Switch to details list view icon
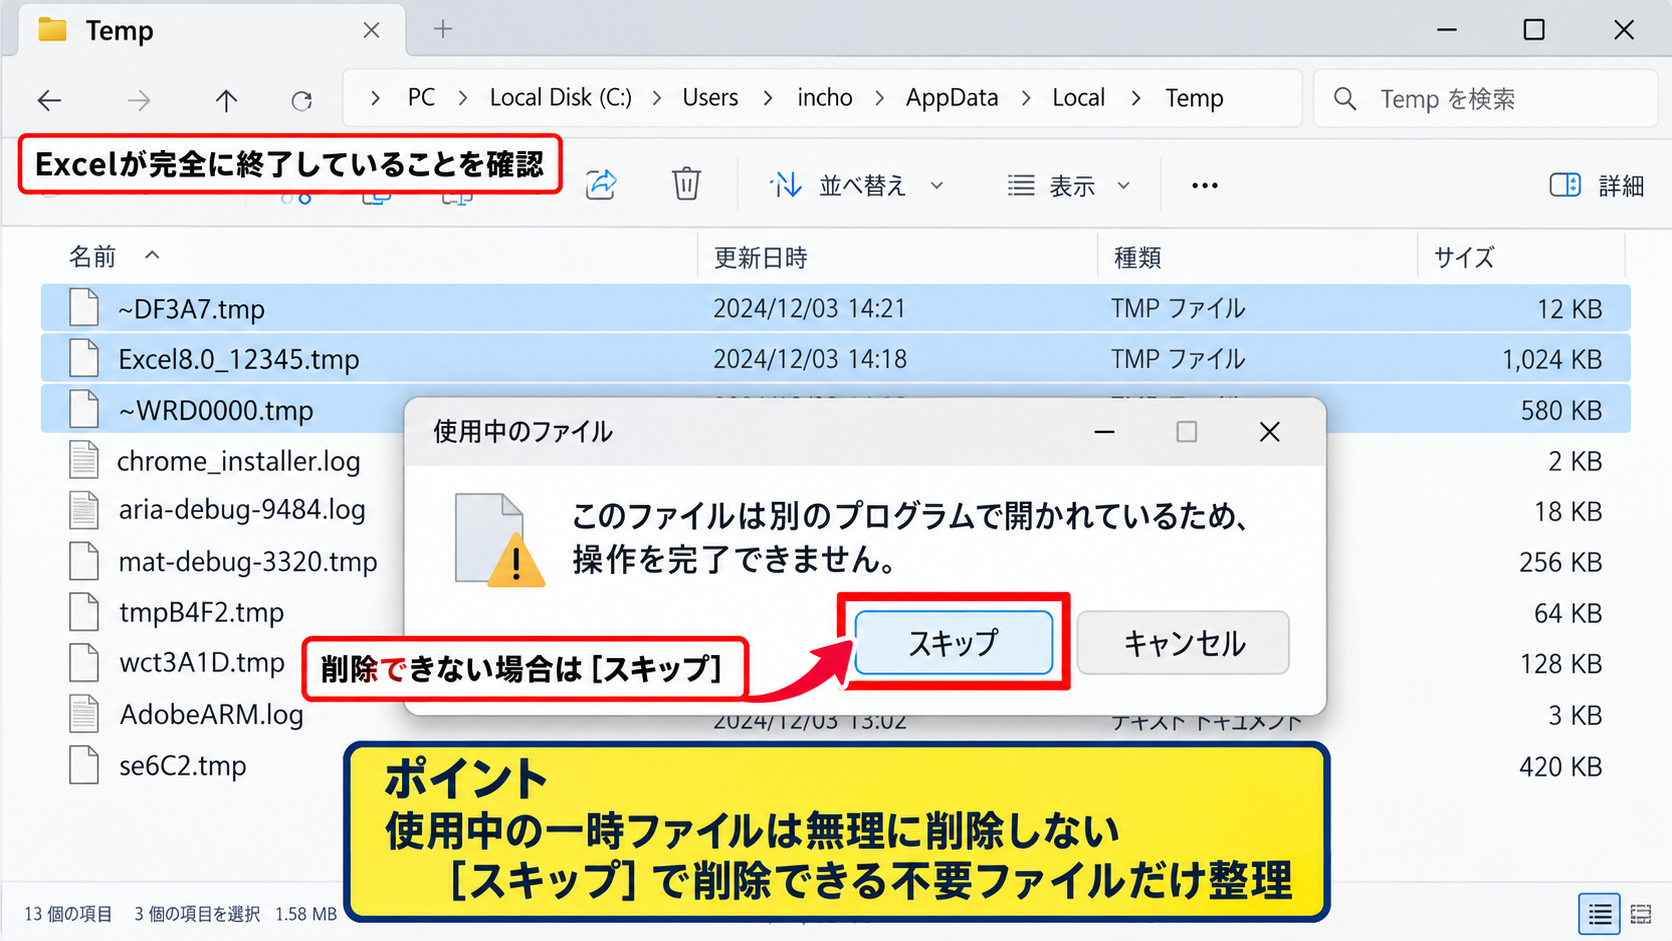The image size is (1672, 941). tap(1599, 914)
